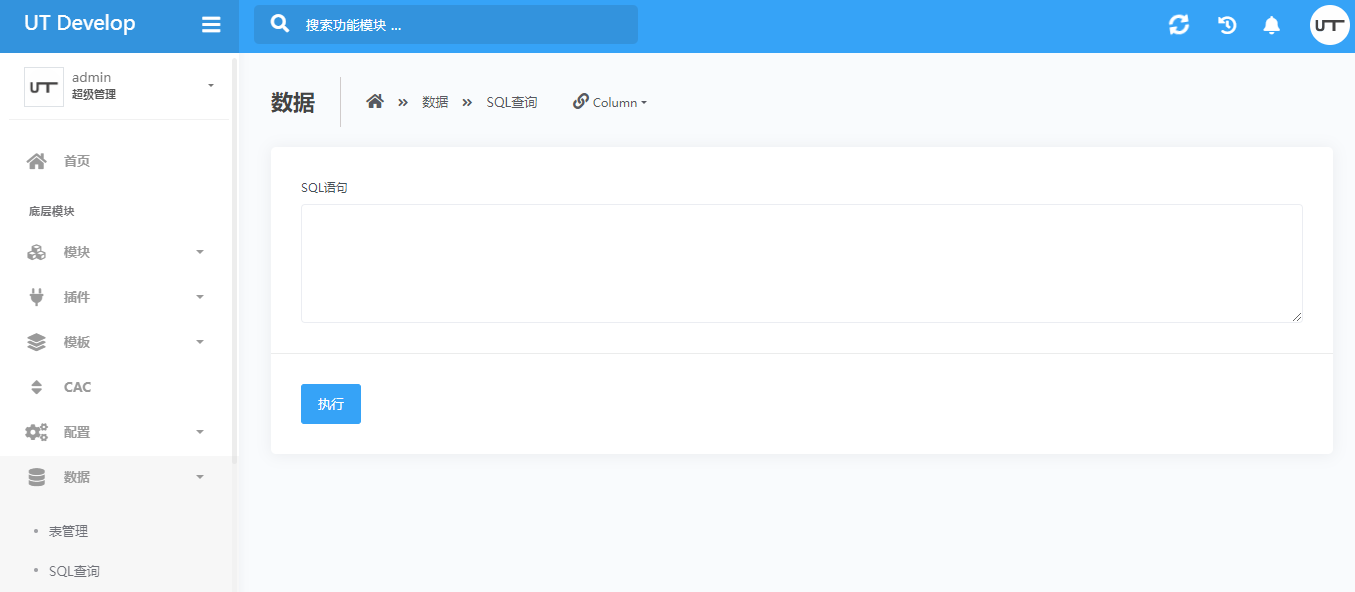Open the Column dropdown
The image size is (1355, 592).
point(610,102)
